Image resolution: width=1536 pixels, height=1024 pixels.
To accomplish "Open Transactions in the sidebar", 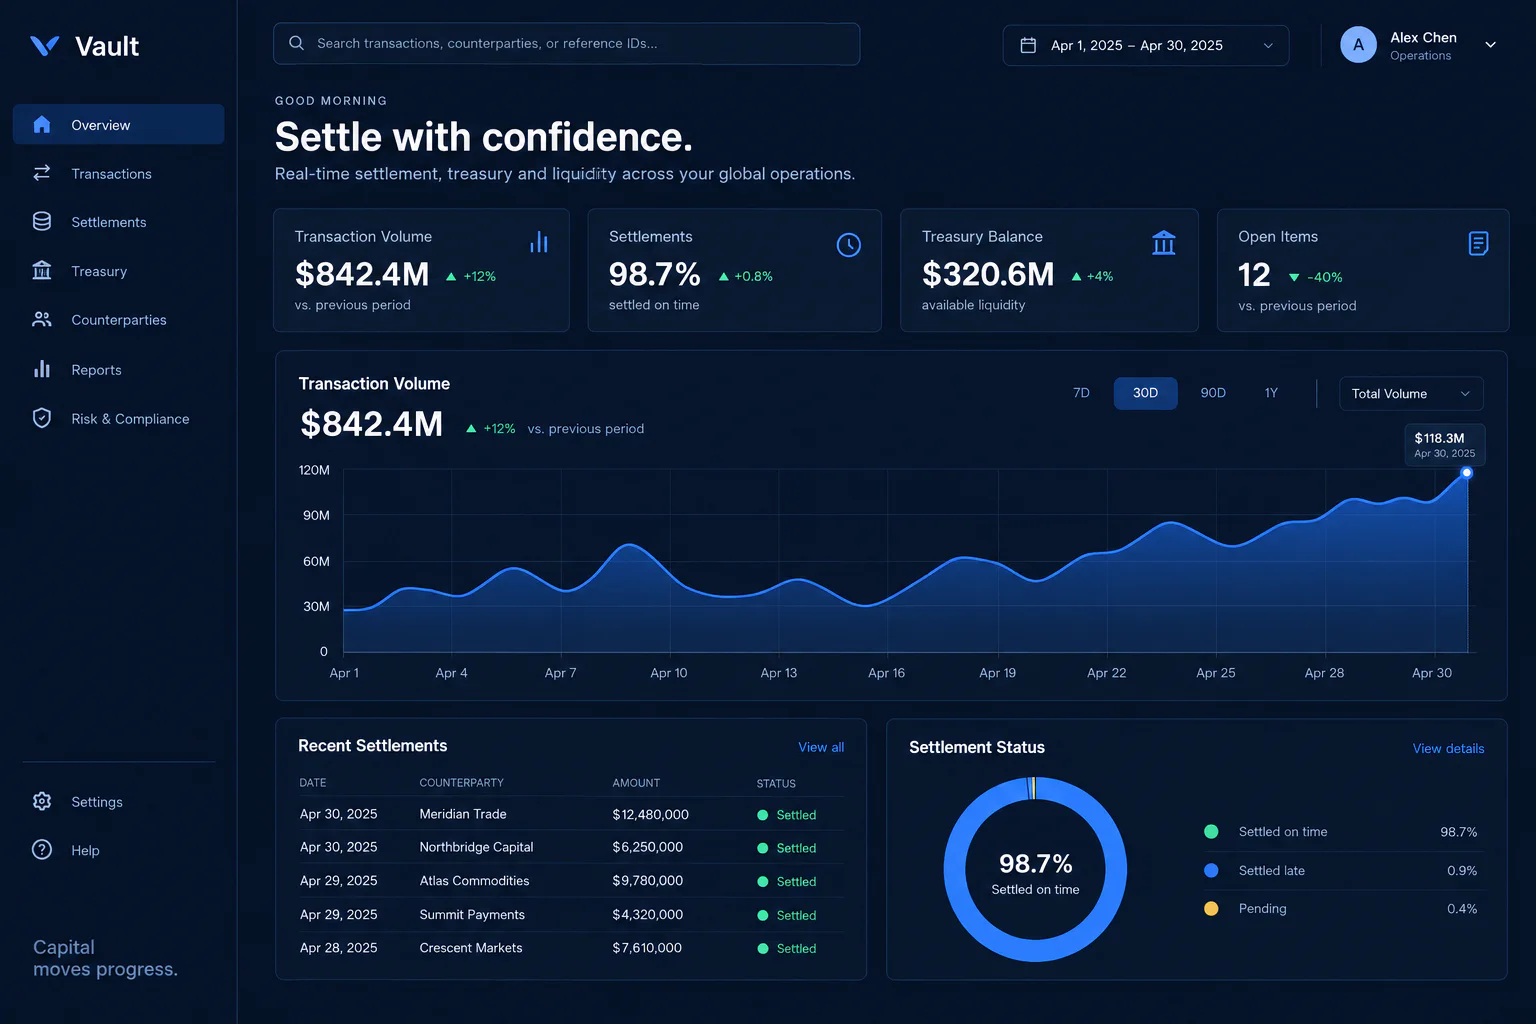I will 118,174.
